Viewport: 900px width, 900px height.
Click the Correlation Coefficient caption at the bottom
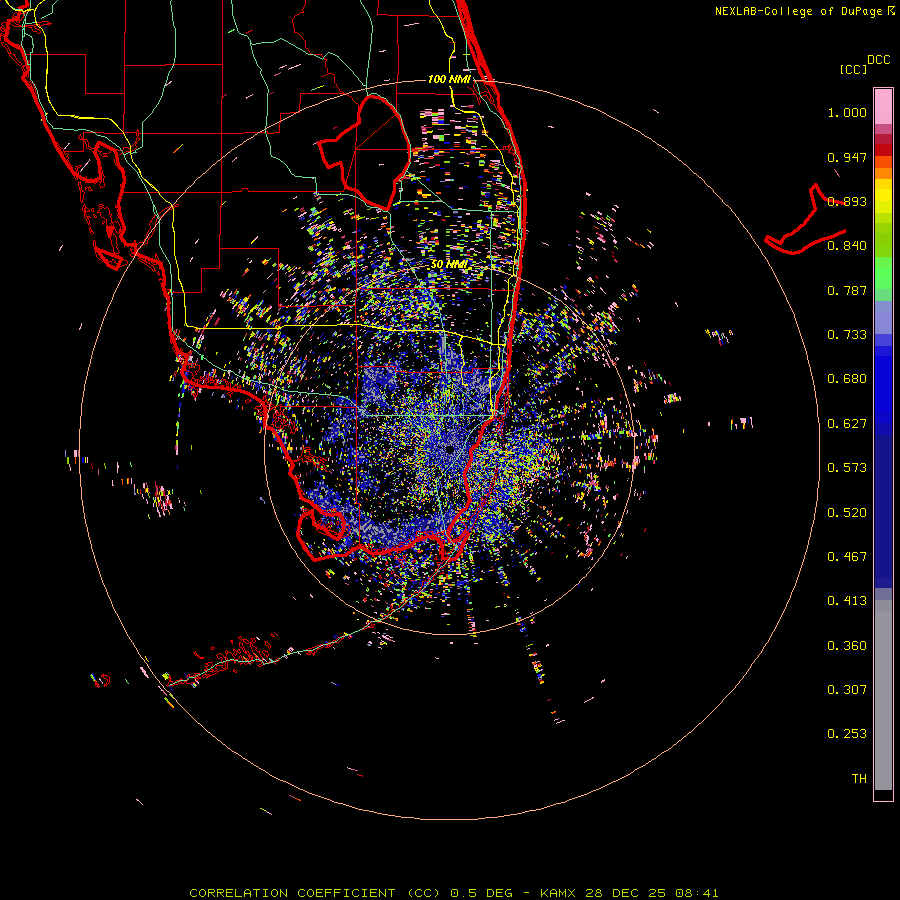point(453,893)
